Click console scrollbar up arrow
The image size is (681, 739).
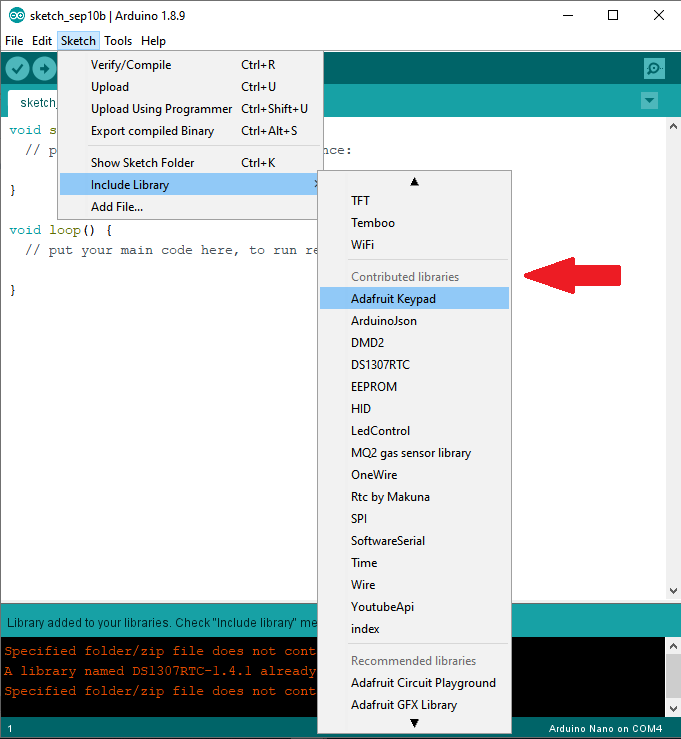click(673, 646)
